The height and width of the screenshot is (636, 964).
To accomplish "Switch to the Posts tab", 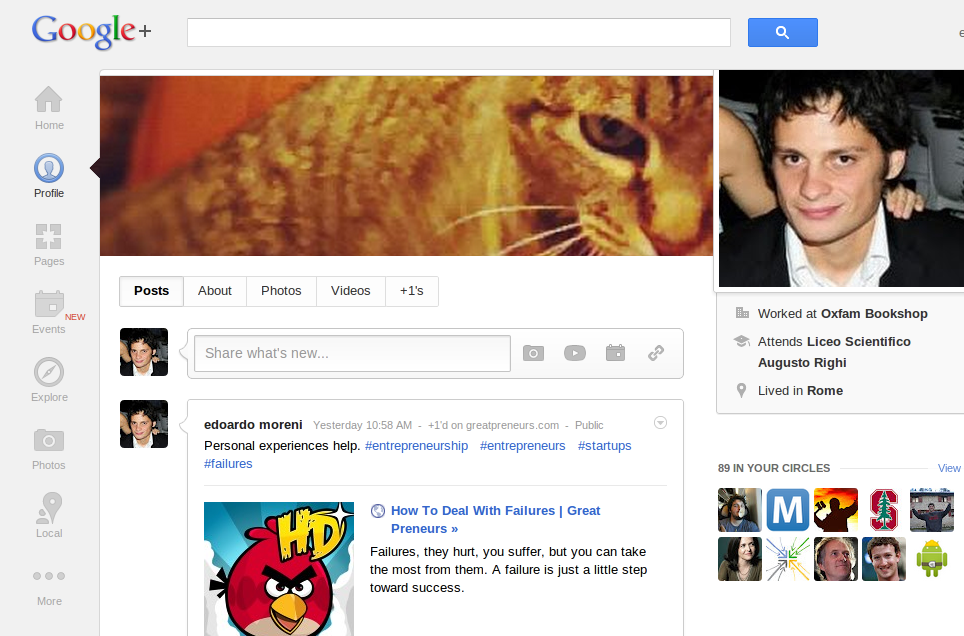I will [151, 291].
